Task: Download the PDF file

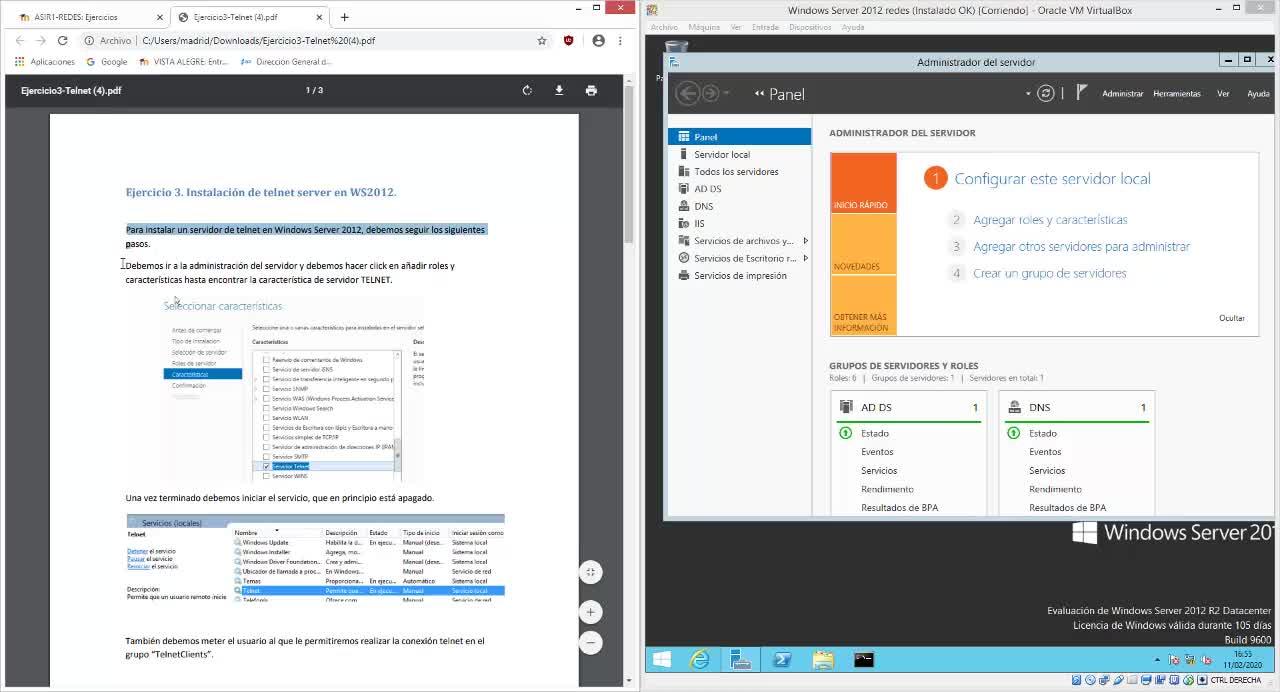Action: coord(559,90)
